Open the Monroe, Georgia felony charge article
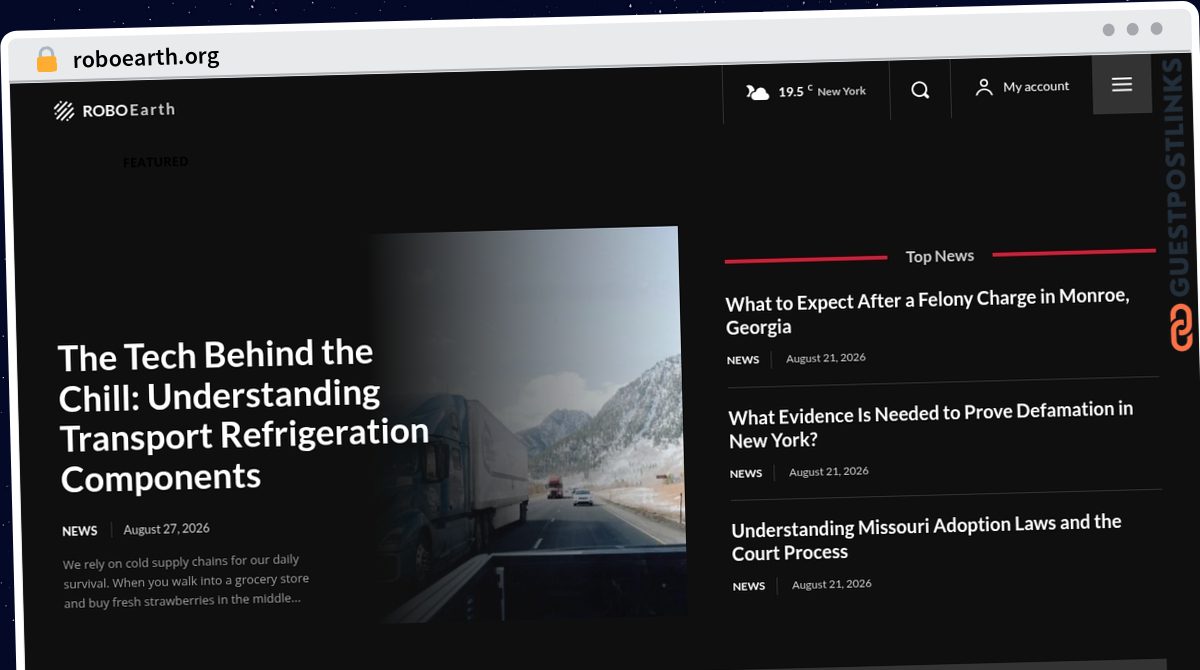Screen dimensions: 1200x670 pyautogui.click(x=928, y=312)
